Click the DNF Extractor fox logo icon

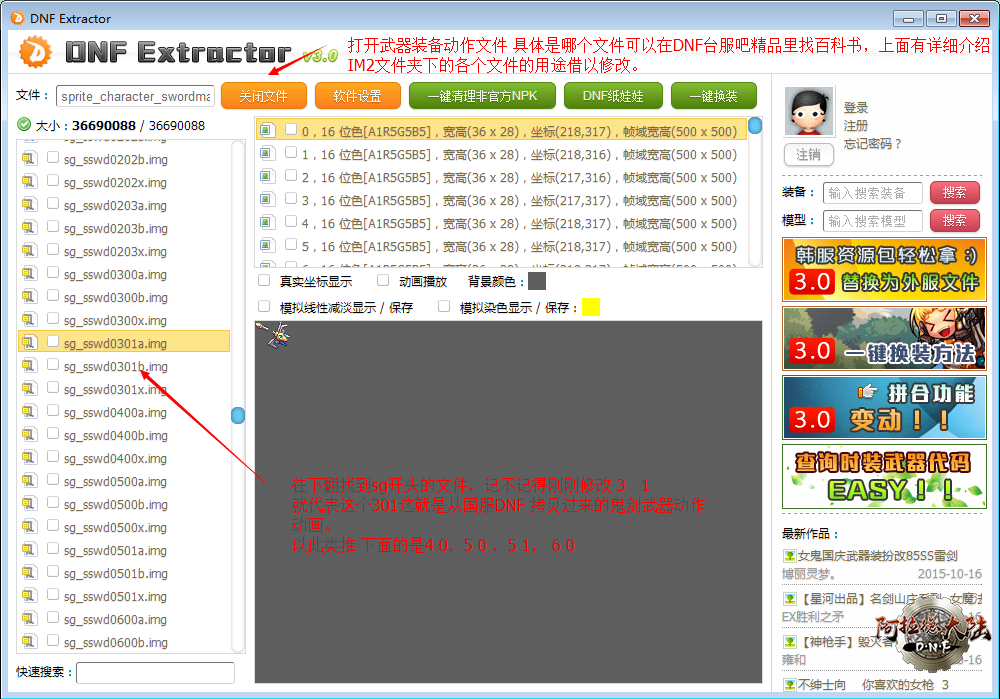pos(36,52)
